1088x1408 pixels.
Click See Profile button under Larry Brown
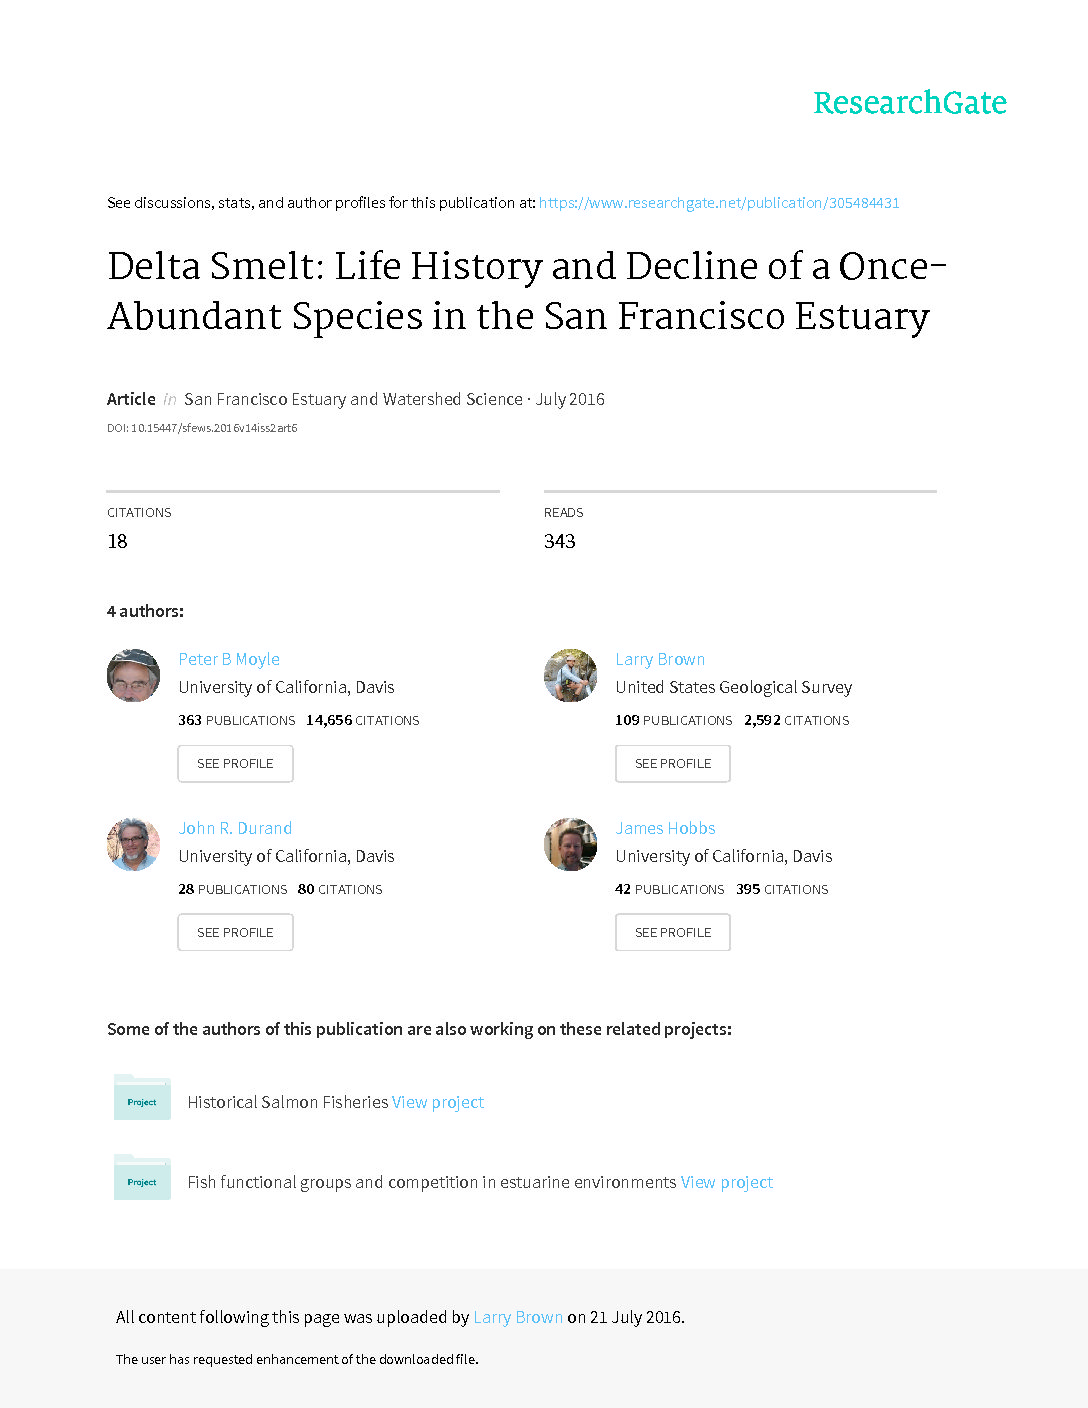pos(673,763)
